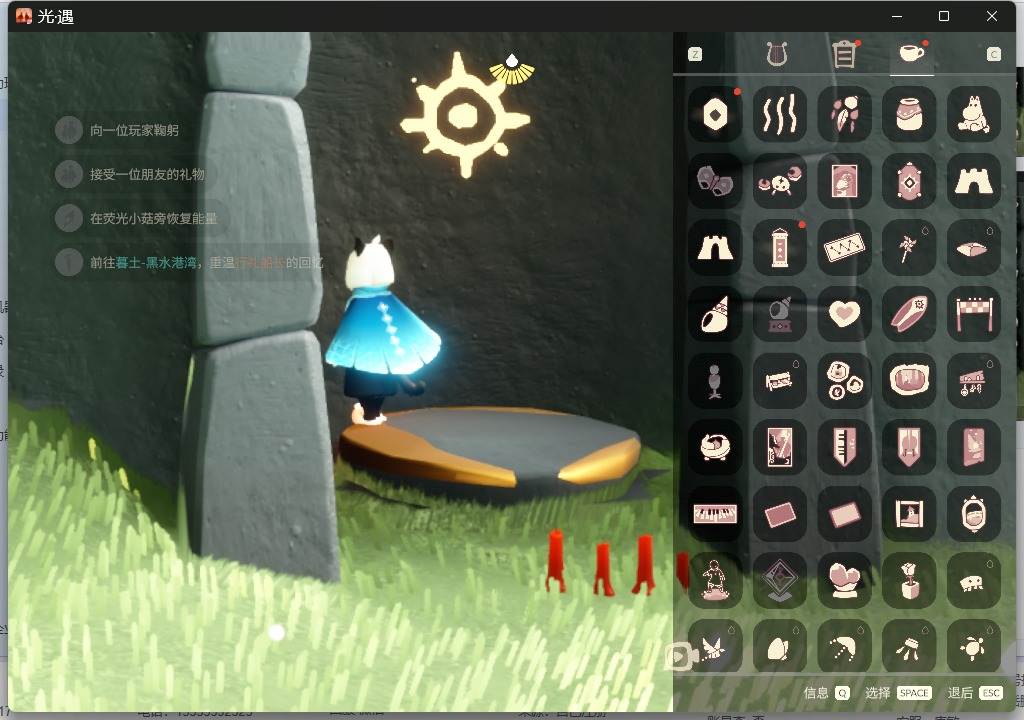Image resolution: width=1024 pixels, height=720 pixels.
Task: Click the camera recording icon
Action: (x=680, y=656)
